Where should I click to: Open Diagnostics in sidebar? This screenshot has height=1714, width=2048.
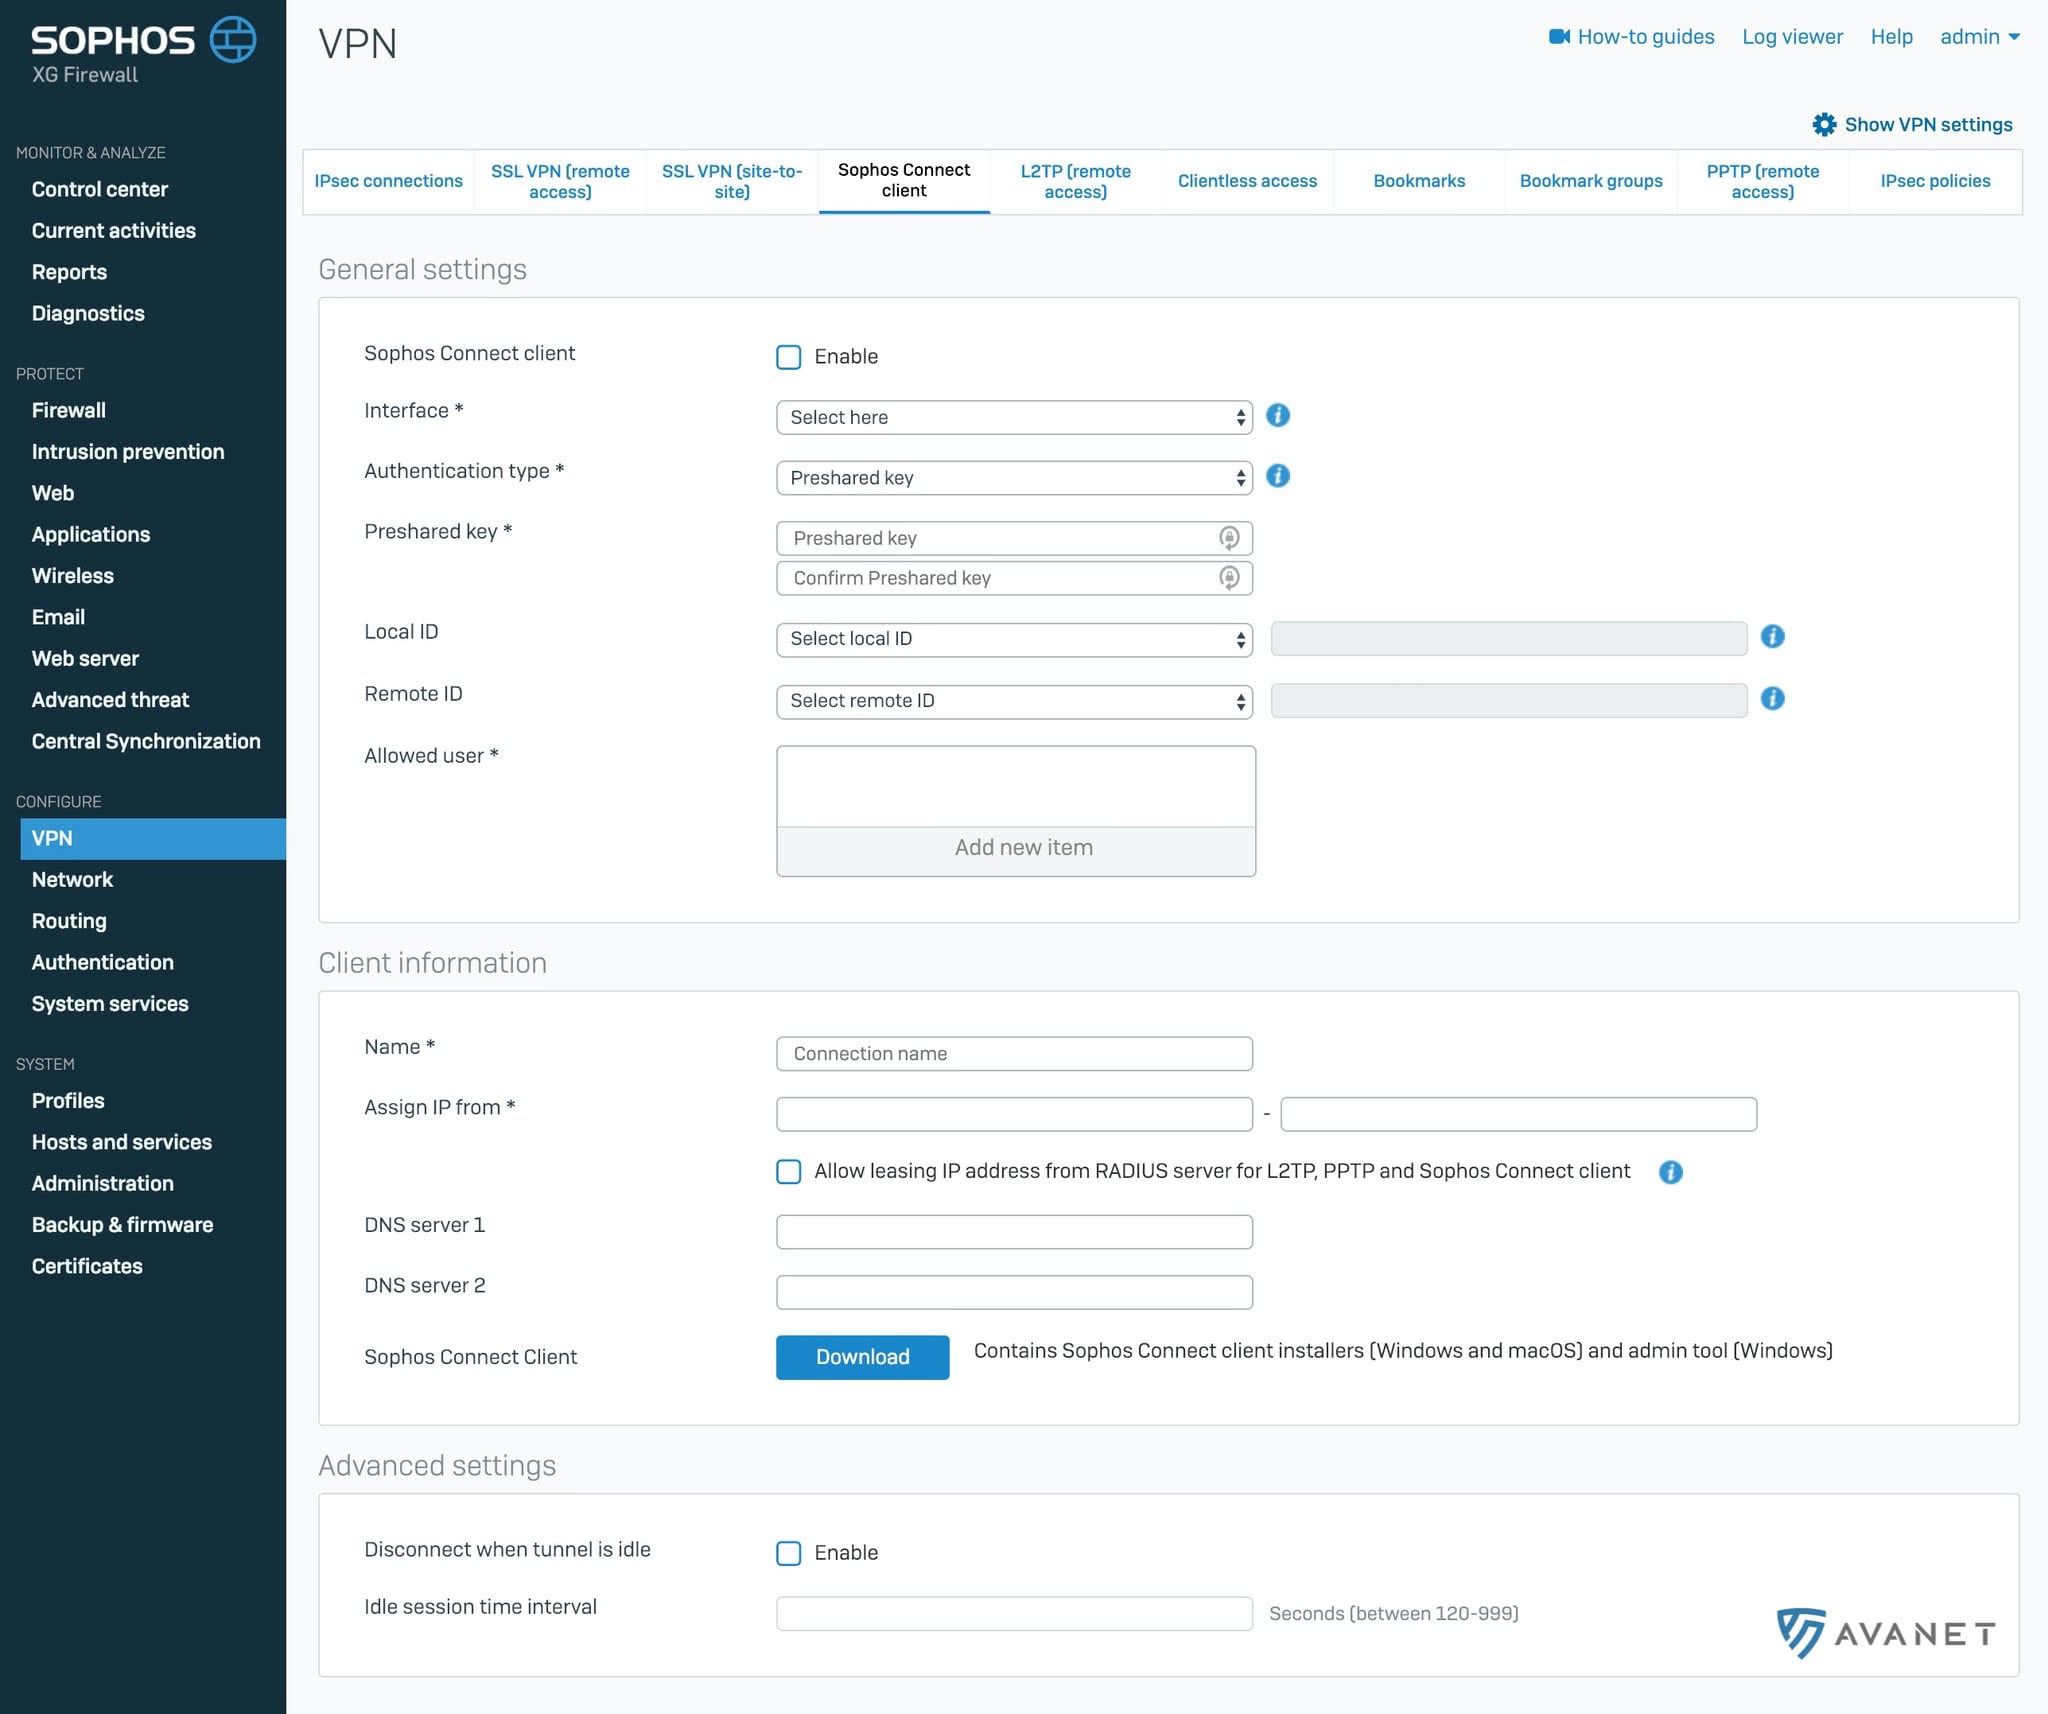click(88, 314)
